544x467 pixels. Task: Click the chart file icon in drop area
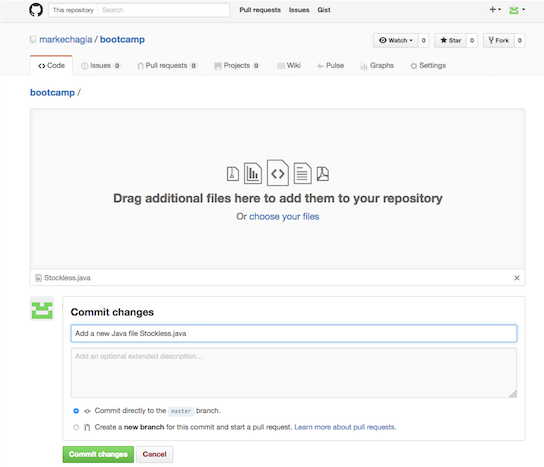coord(253,173)
